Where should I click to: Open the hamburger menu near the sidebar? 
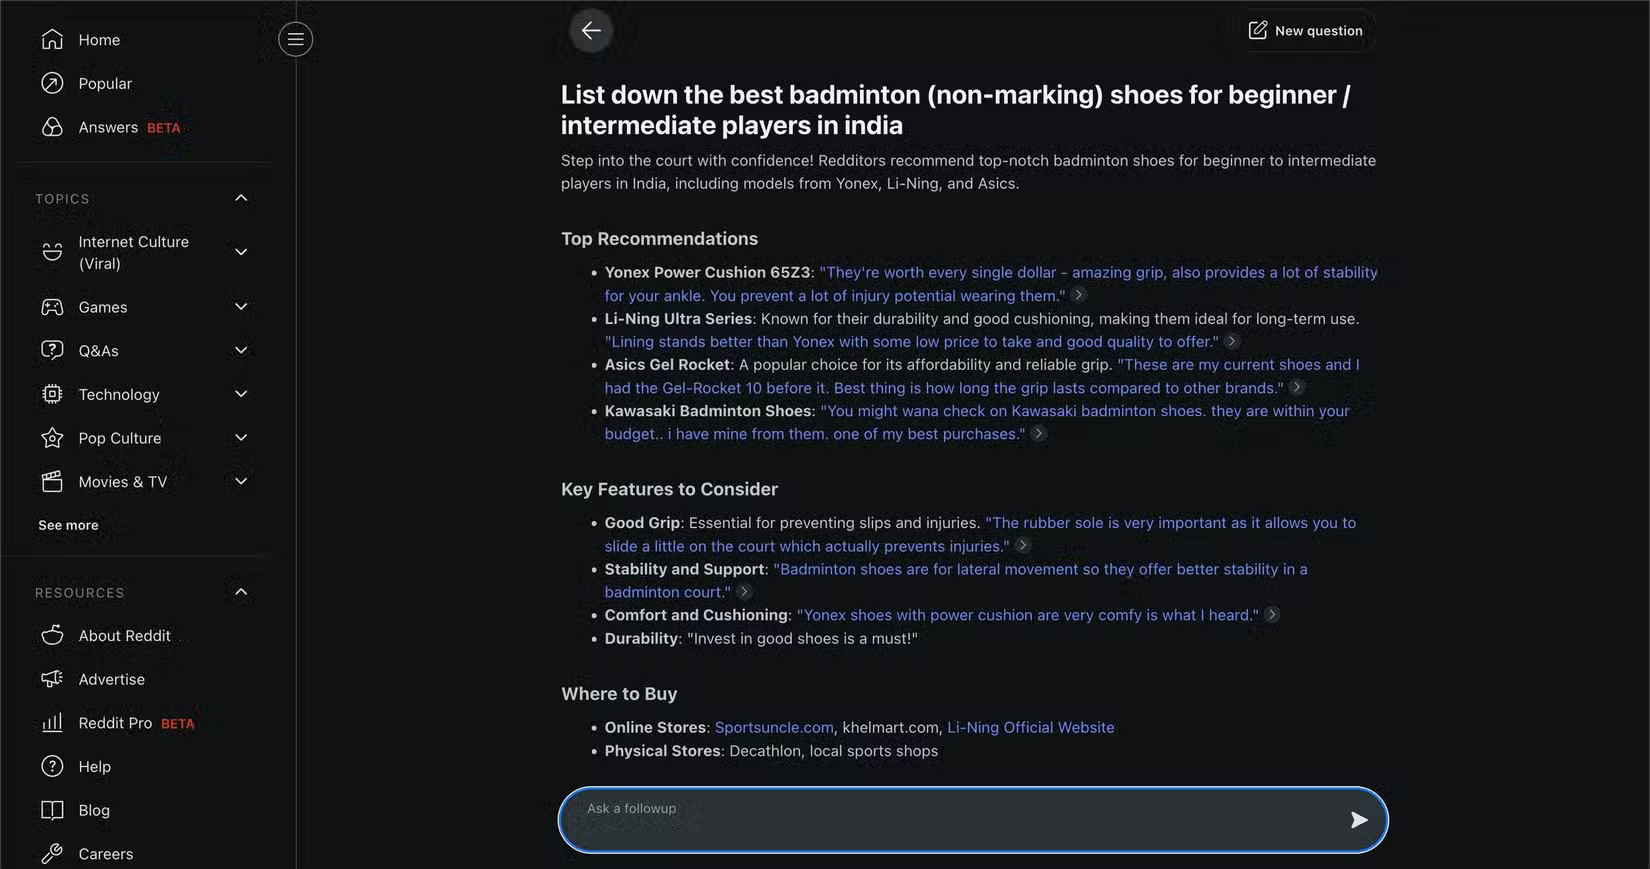295,39
